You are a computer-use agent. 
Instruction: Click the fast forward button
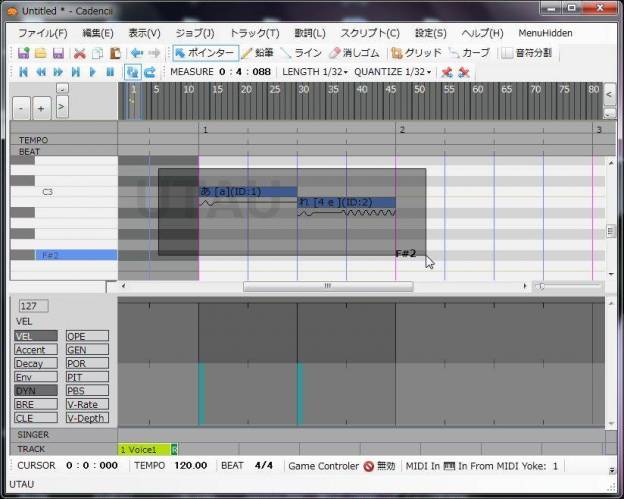[x=58, y=72]
